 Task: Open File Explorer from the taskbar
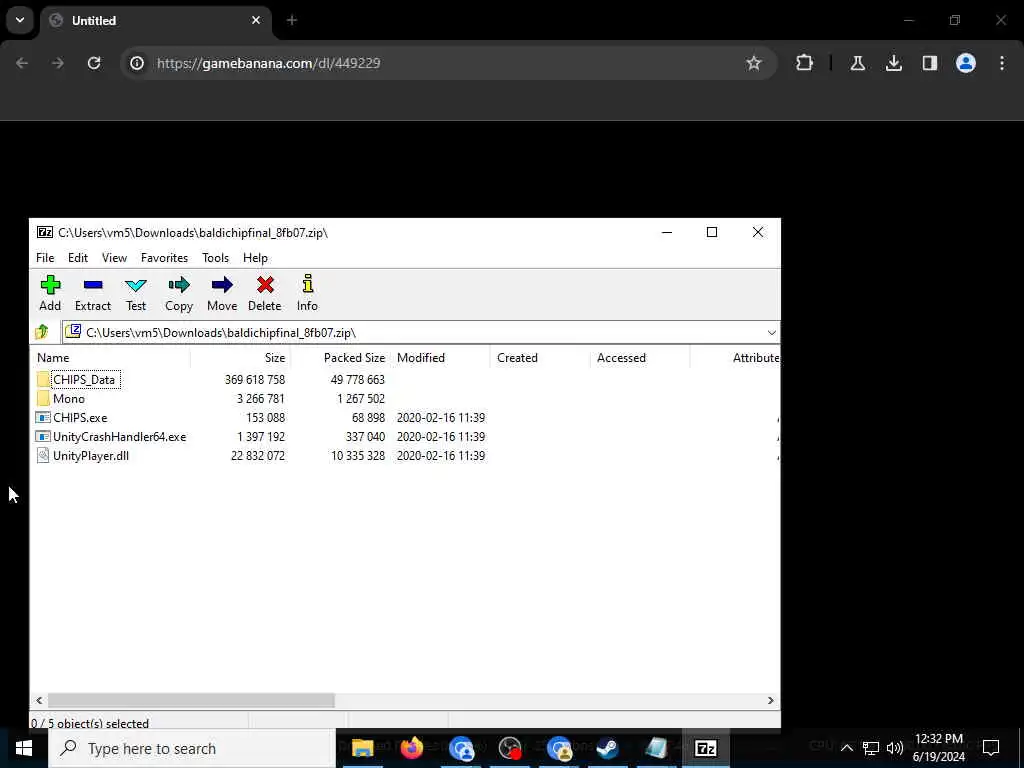[x=362, y=748]
